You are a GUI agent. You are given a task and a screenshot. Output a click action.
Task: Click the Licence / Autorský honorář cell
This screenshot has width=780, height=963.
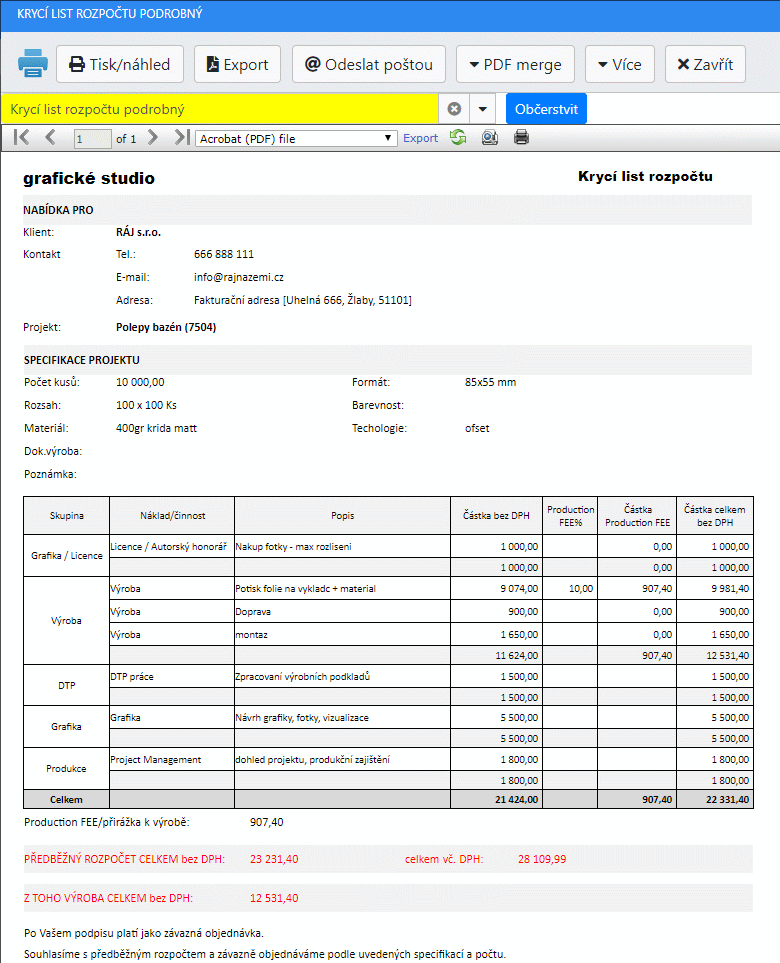pyautogui.click(x=172, y=547)
